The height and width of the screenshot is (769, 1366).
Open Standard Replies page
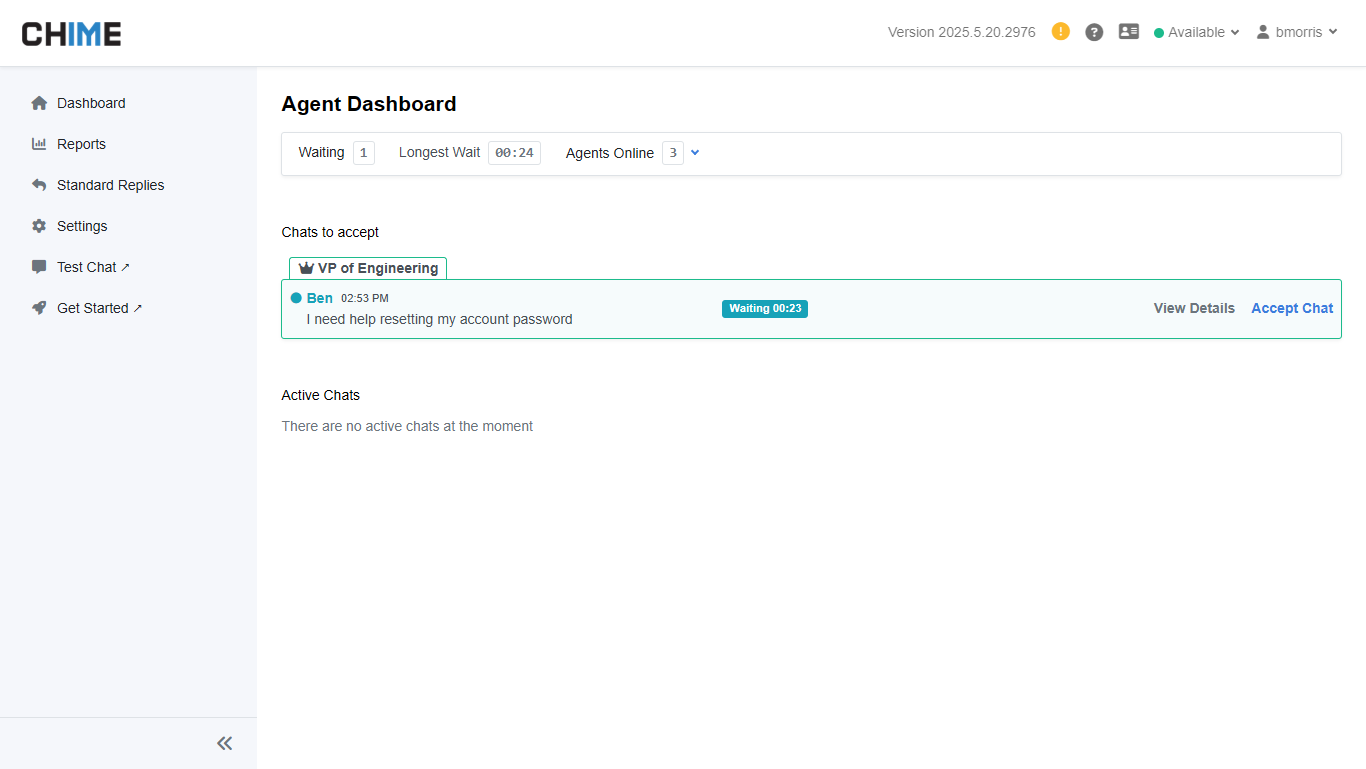coord(110,185)
